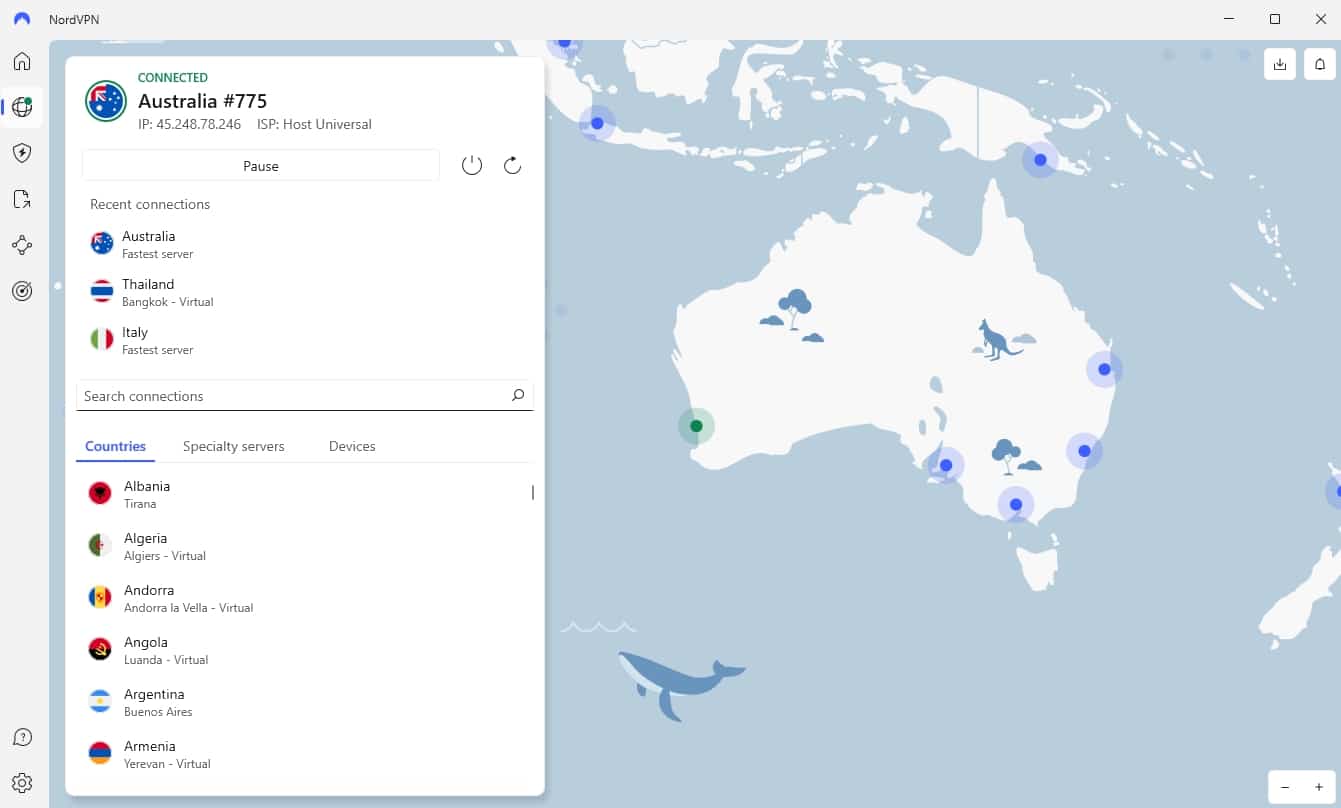Connect to Andorra la Vella - Virtual
This screenshot has height=808, width=1341.
(x=305, y=598)
